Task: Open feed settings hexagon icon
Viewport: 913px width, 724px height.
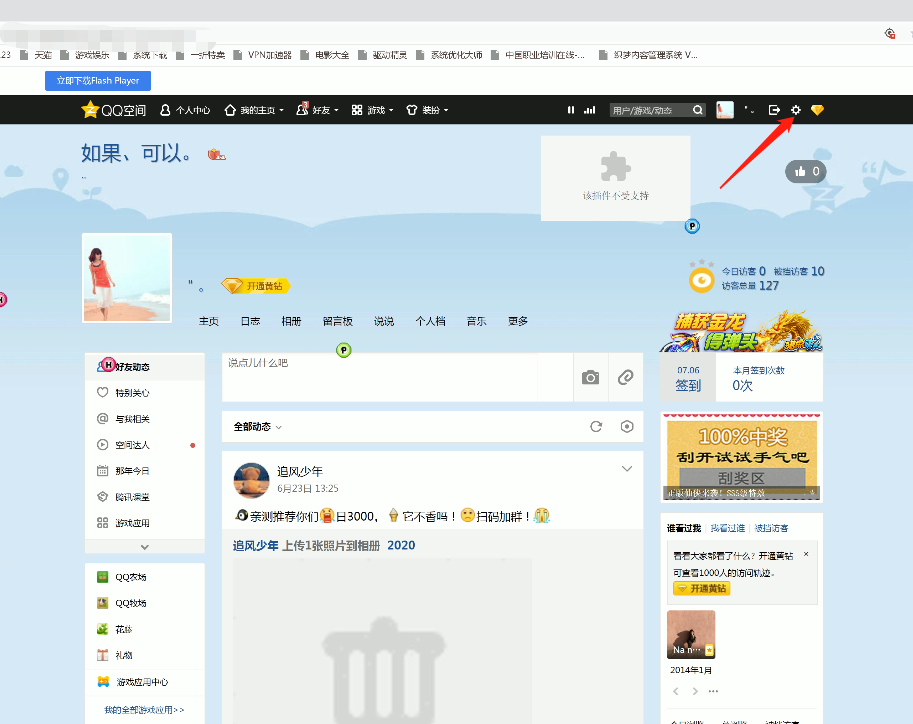Action: tap(627, 426)
